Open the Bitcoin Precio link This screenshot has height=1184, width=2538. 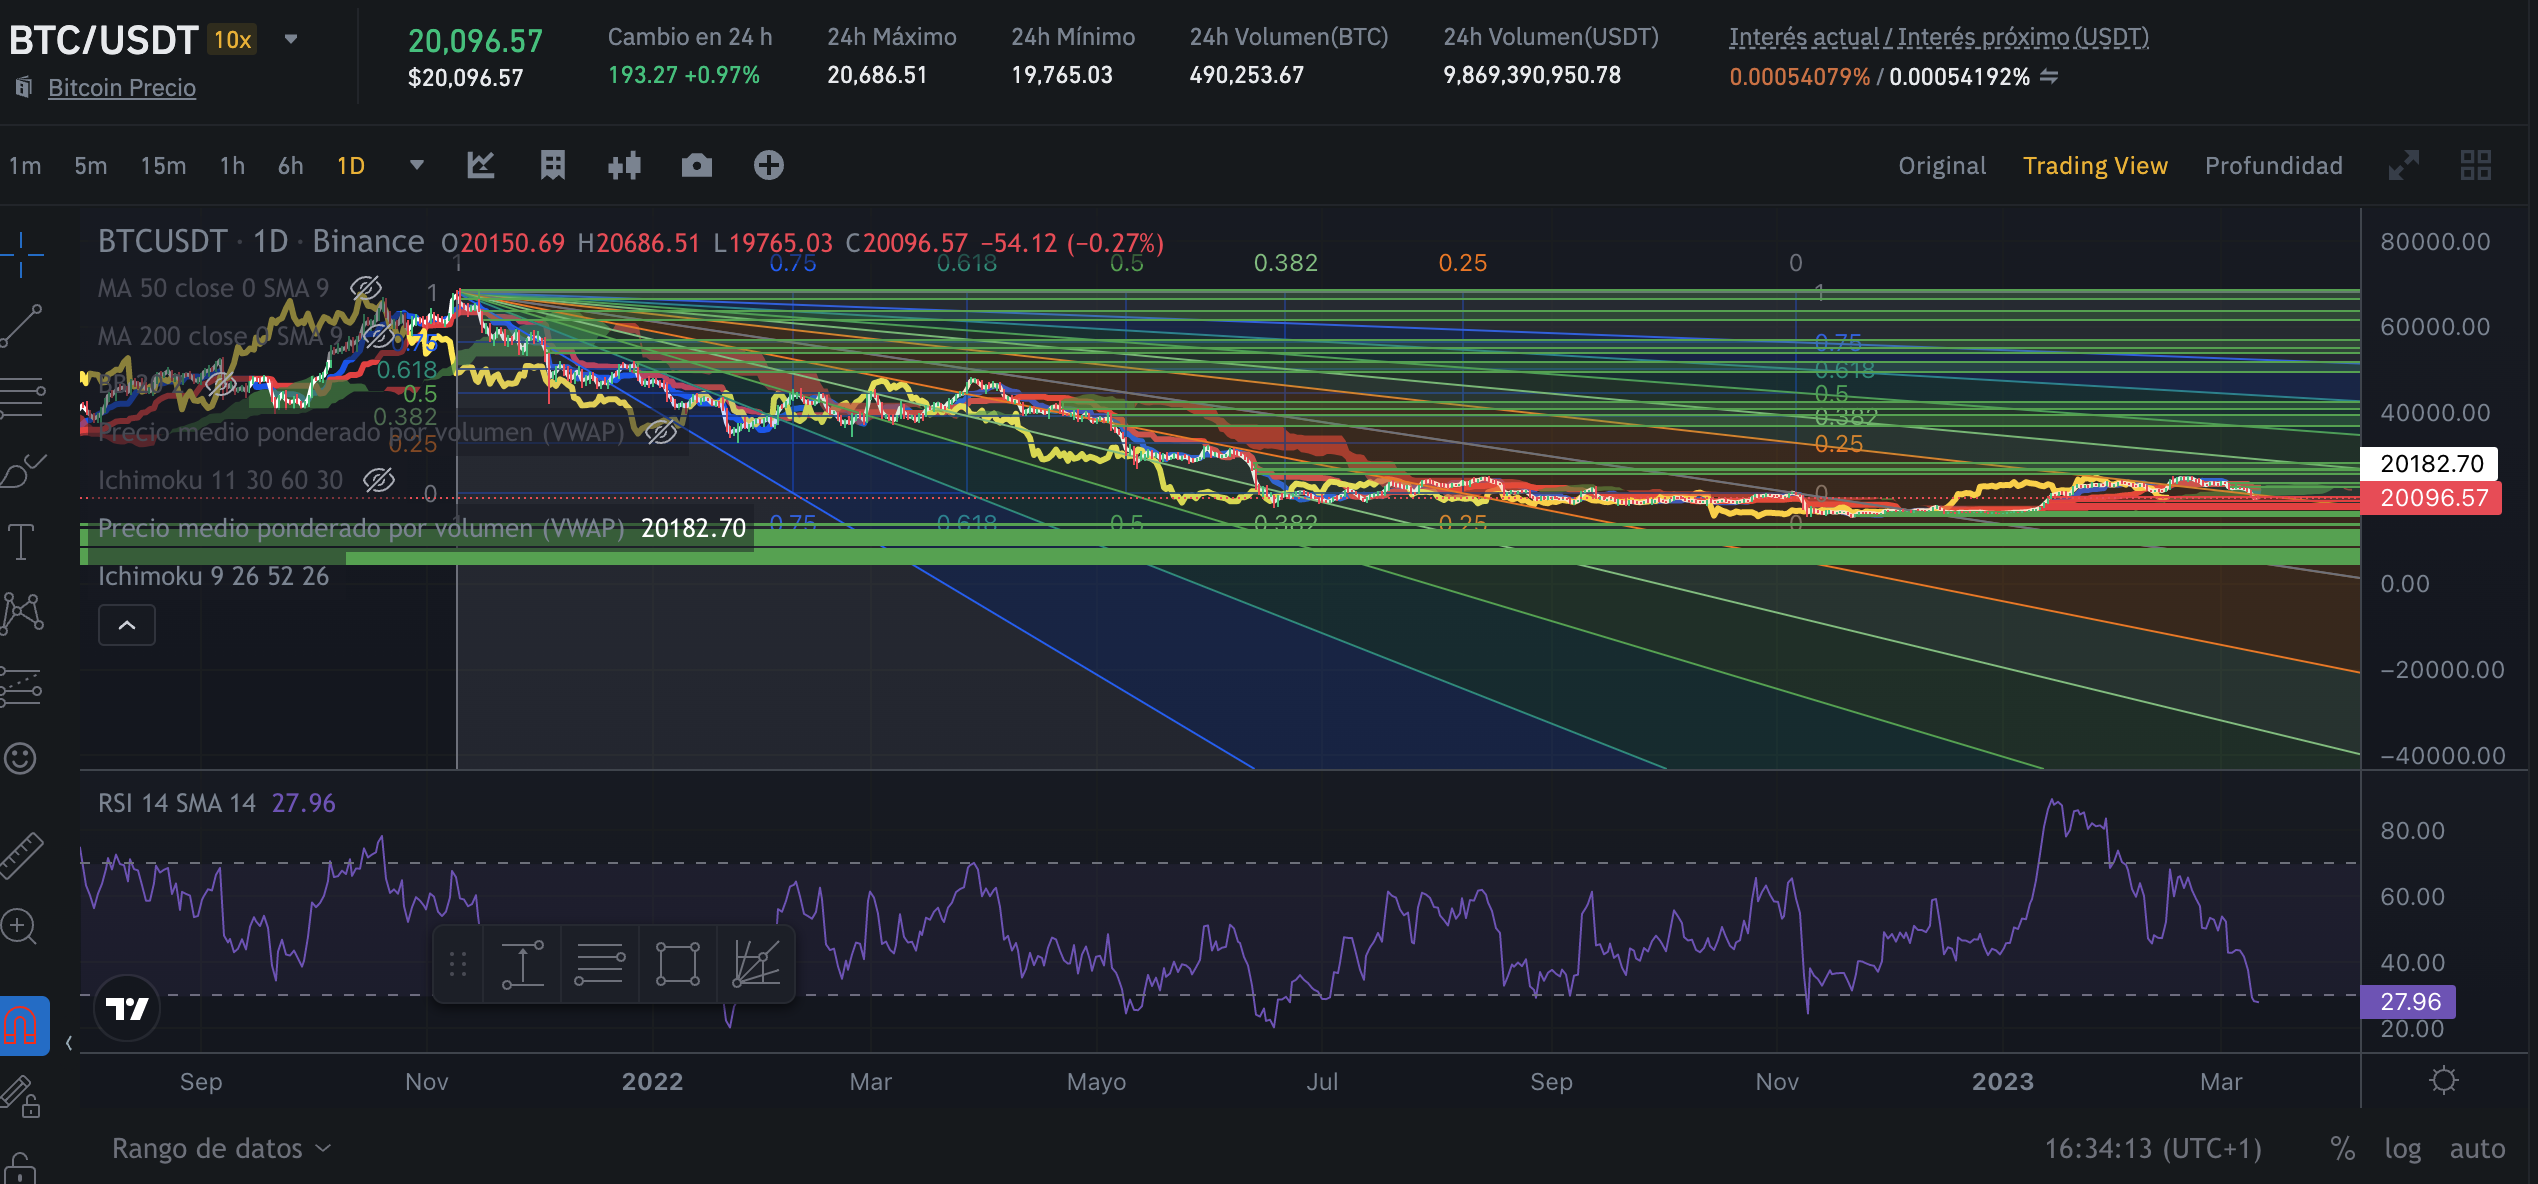pos(122,88)
